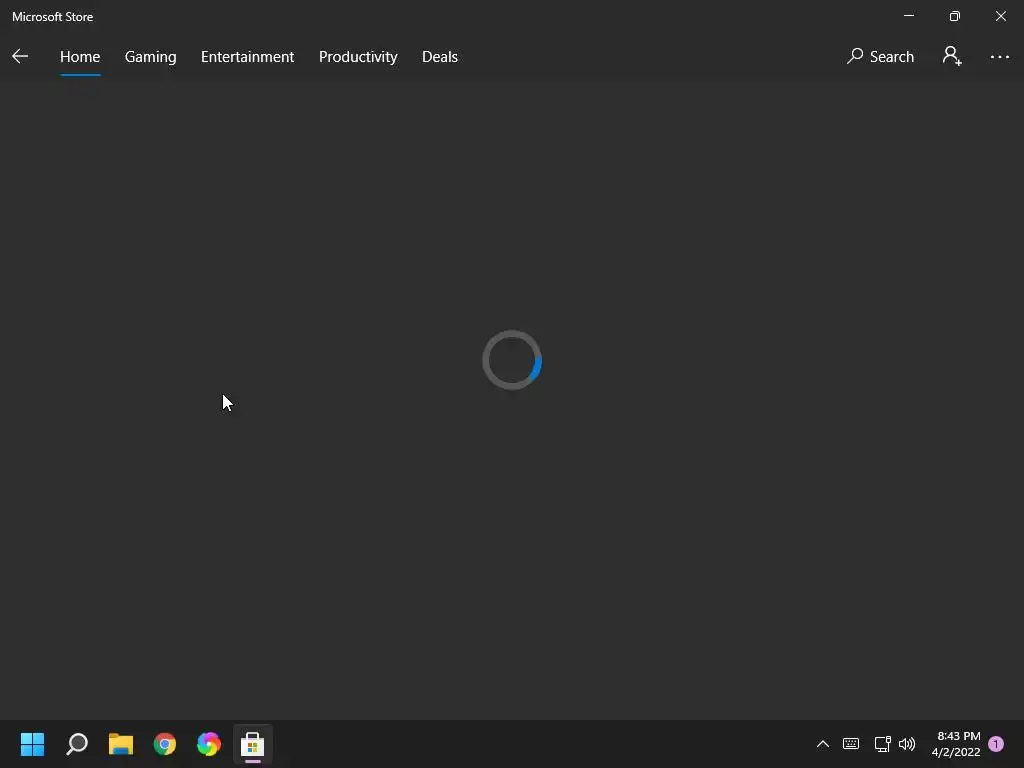Open the notification count badge
The image size is (1024, 768).
tap(996, 744)
